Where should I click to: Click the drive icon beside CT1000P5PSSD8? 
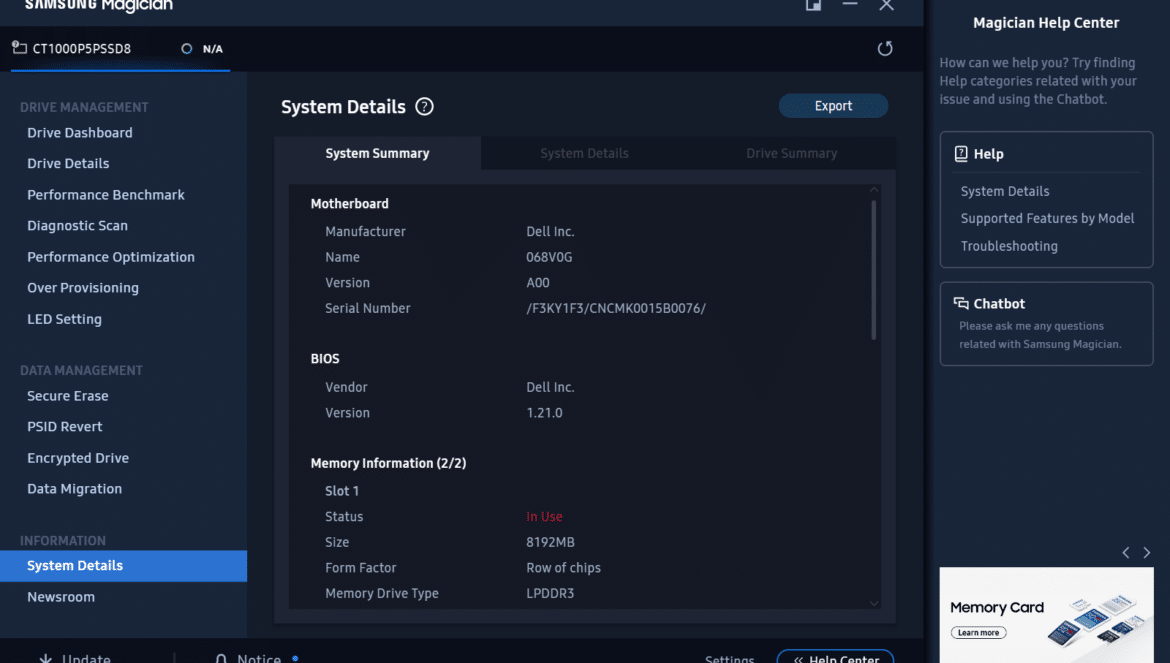[x=19, y=48]
